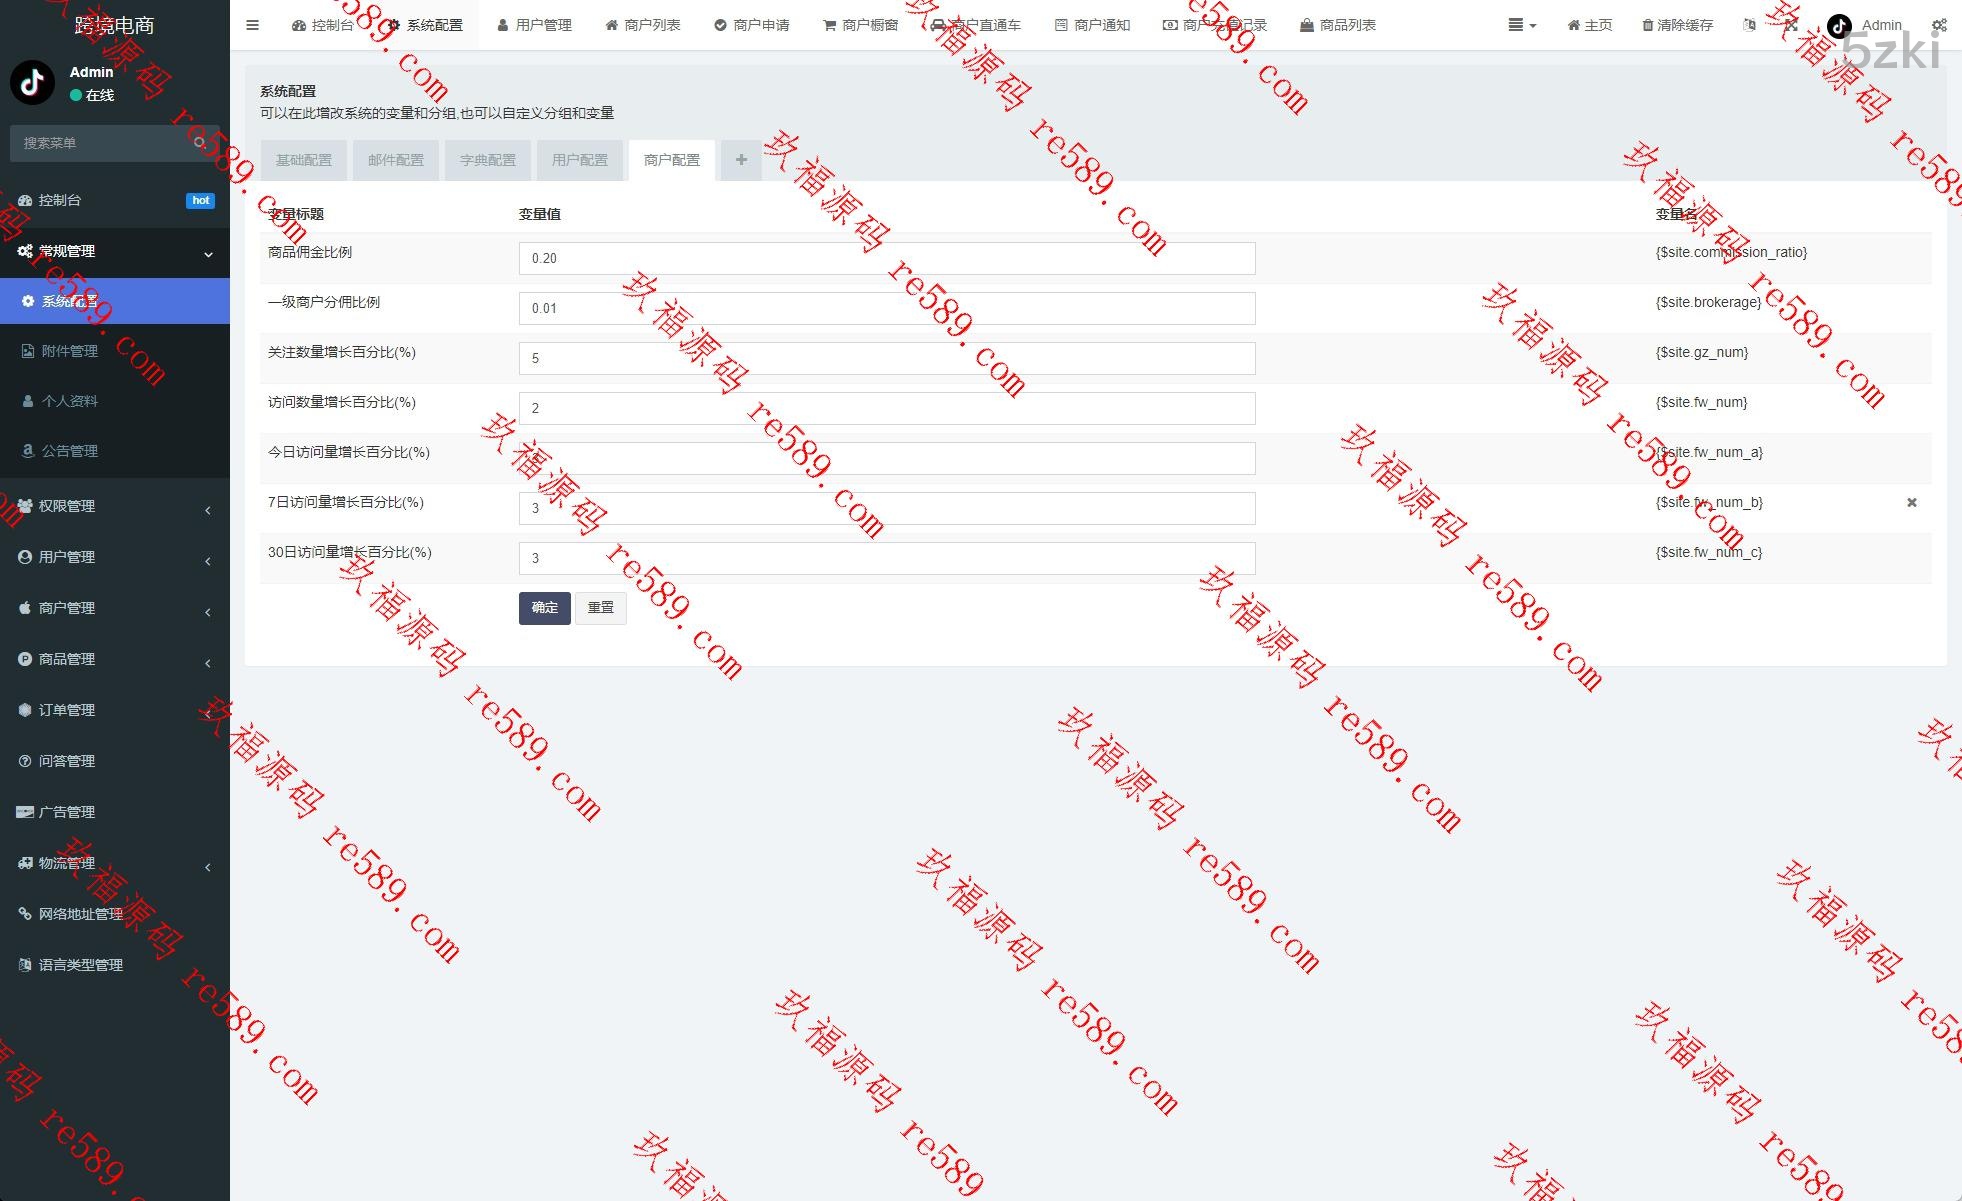
Task: Click the hamburger sidebar toggle icon
Action: [x=252, y=25]
